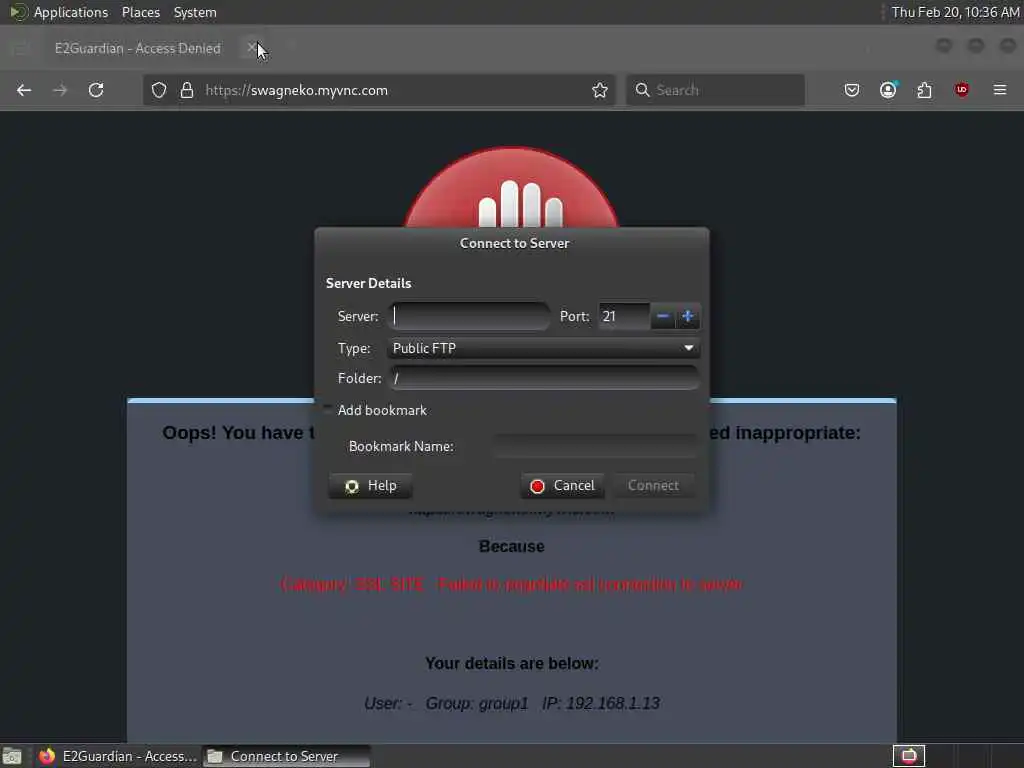Click the MATE logo icon in top panel
This screenshot has height=768, width=1024.
[18, 12]
